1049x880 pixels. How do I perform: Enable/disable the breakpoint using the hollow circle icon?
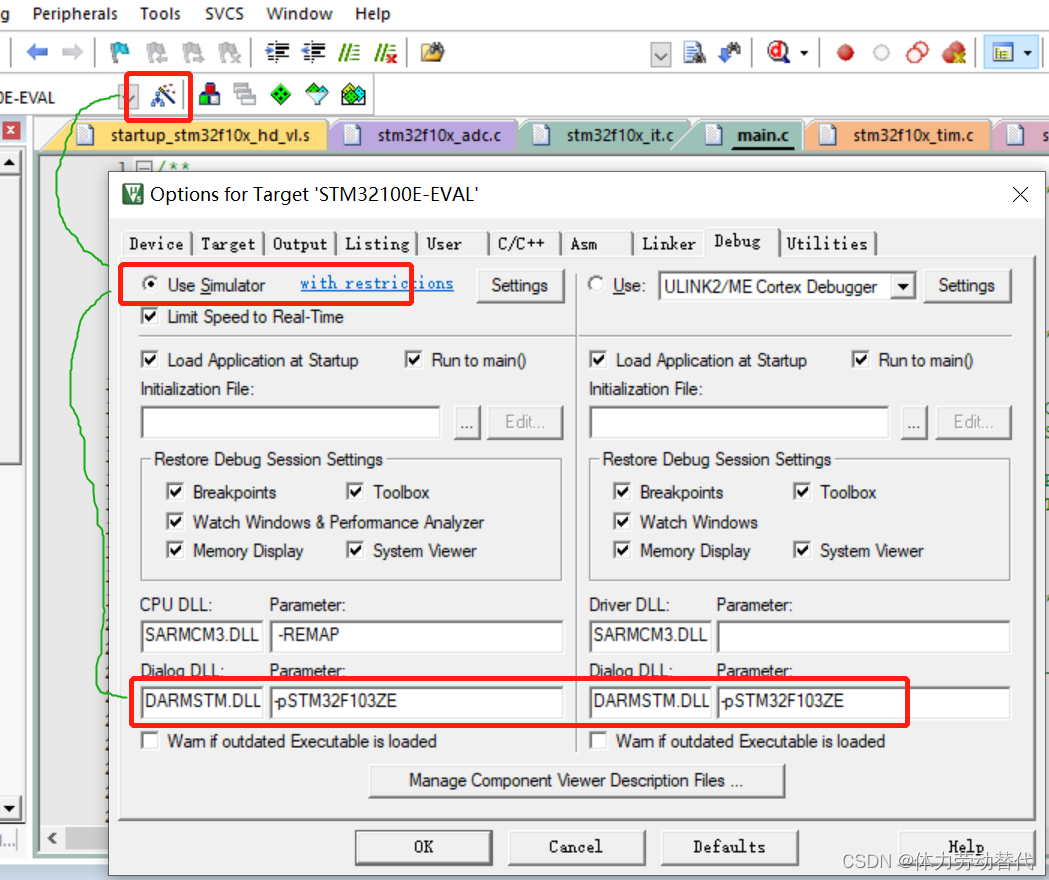(882, 52)
